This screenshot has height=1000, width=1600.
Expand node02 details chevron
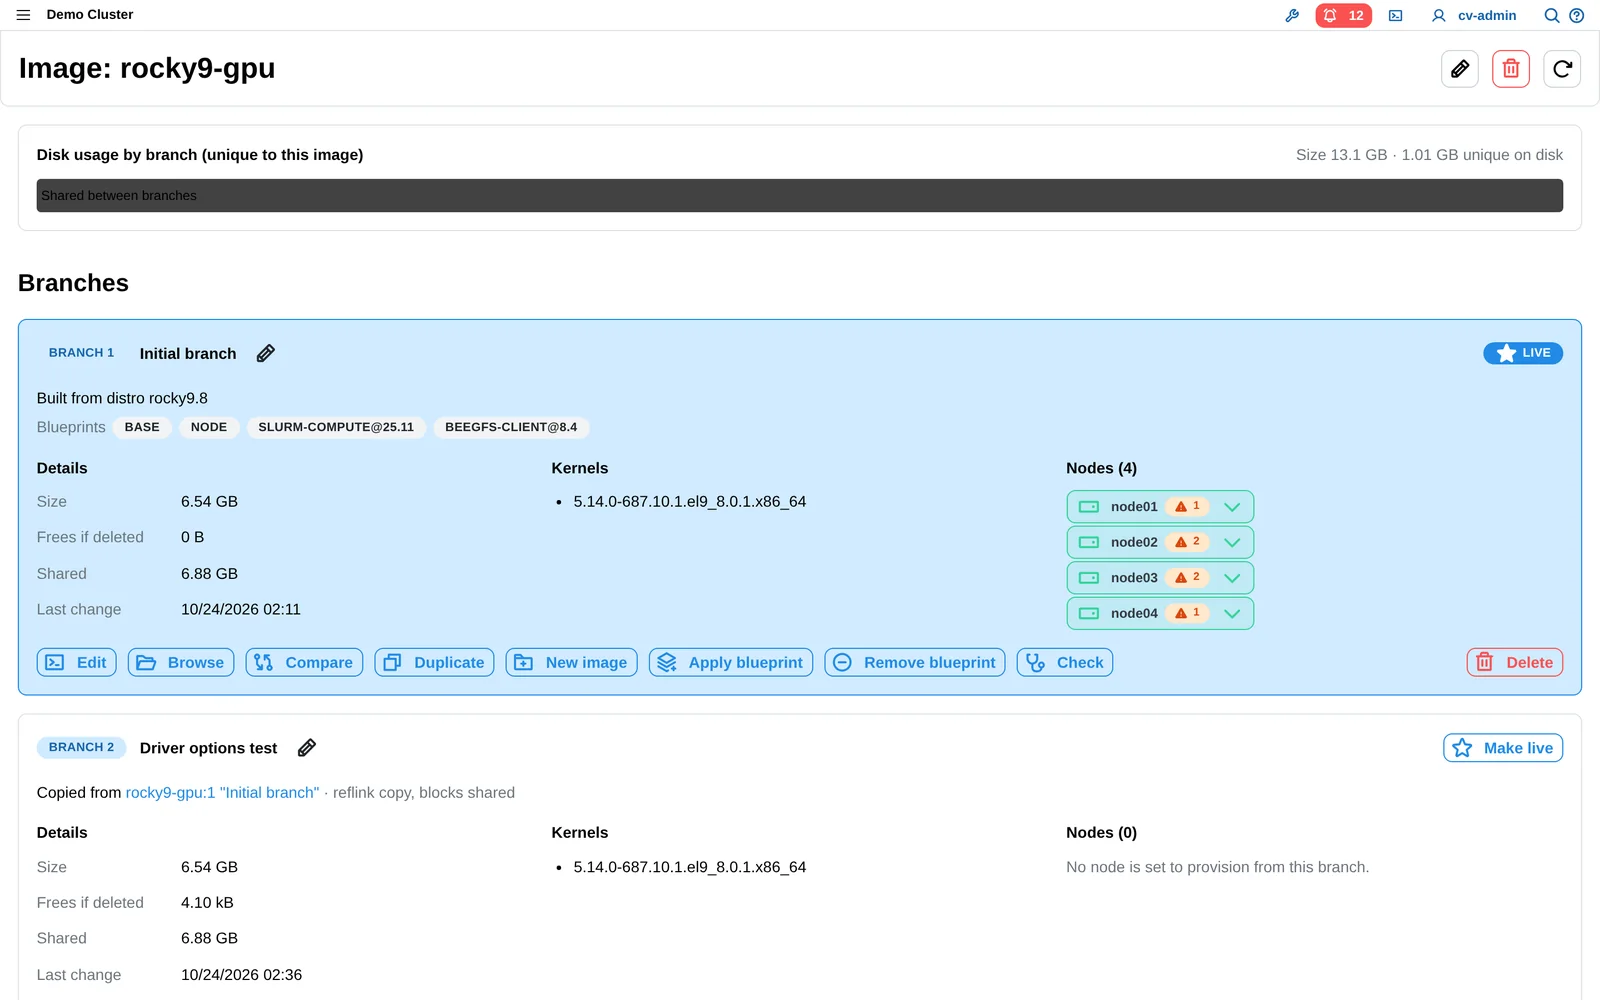1232,542
